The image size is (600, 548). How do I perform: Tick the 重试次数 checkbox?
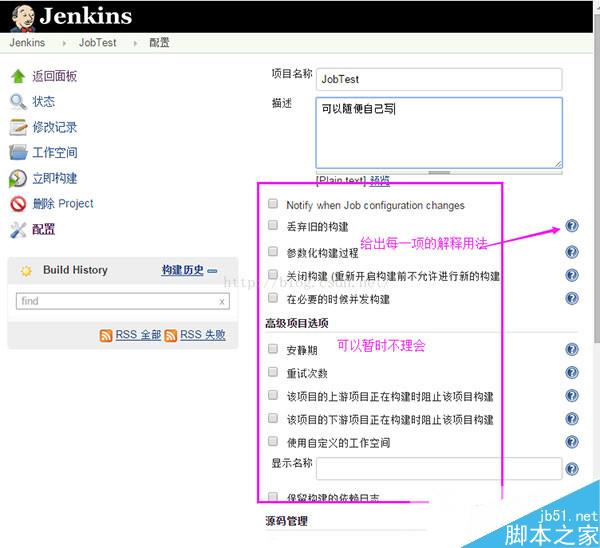pyautogui.click(x=273, y=372)
